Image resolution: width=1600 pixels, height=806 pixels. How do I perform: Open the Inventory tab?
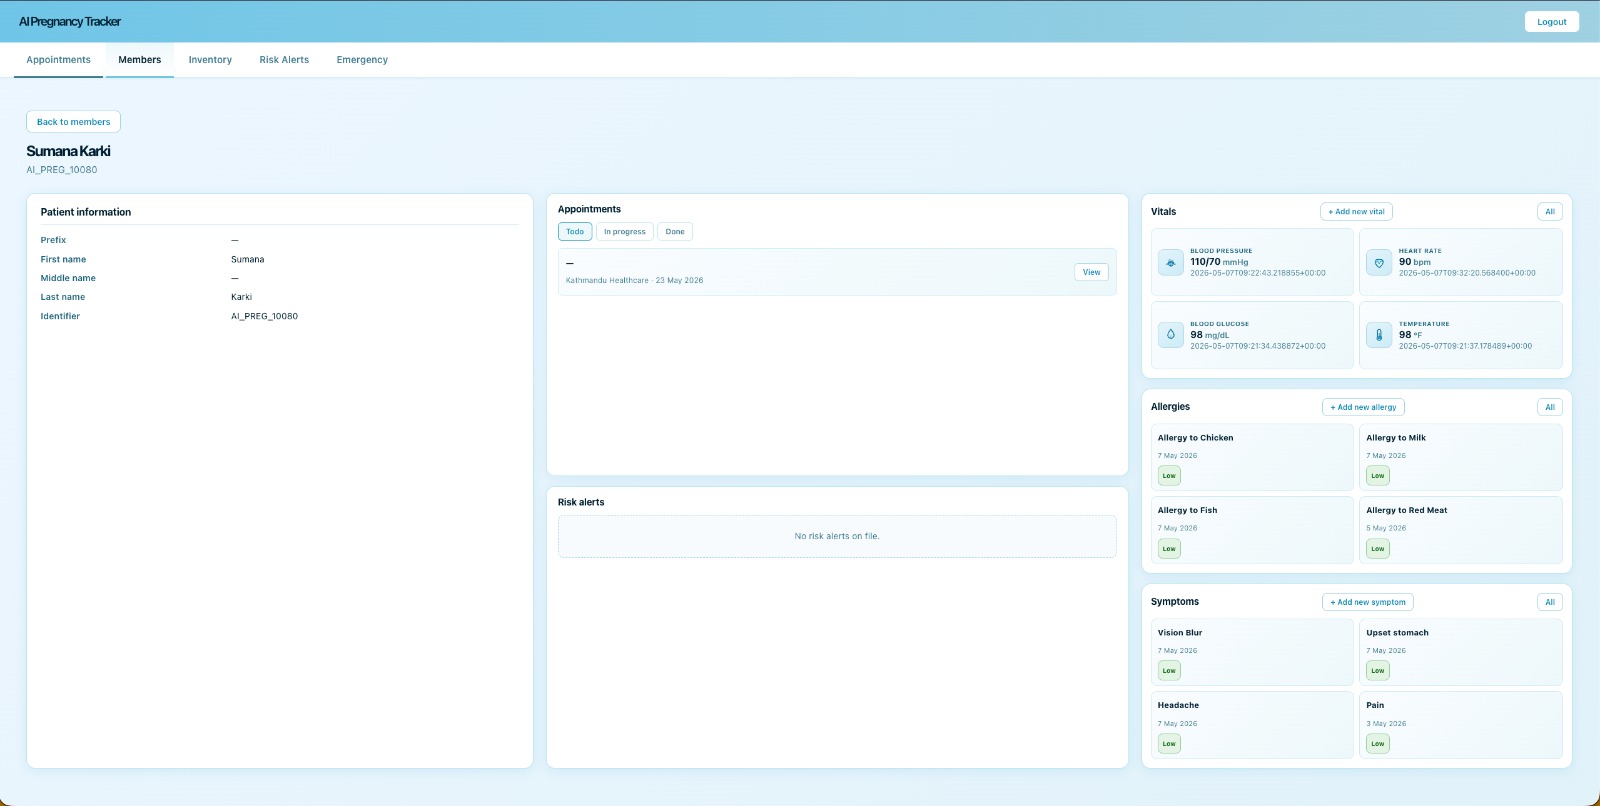(x=210, y=60)
